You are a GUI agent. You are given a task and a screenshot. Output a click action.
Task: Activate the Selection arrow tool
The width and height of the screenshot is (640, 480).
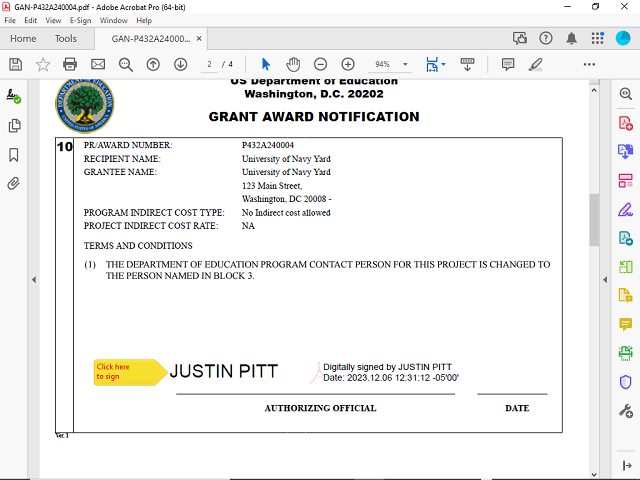[266, 64]
